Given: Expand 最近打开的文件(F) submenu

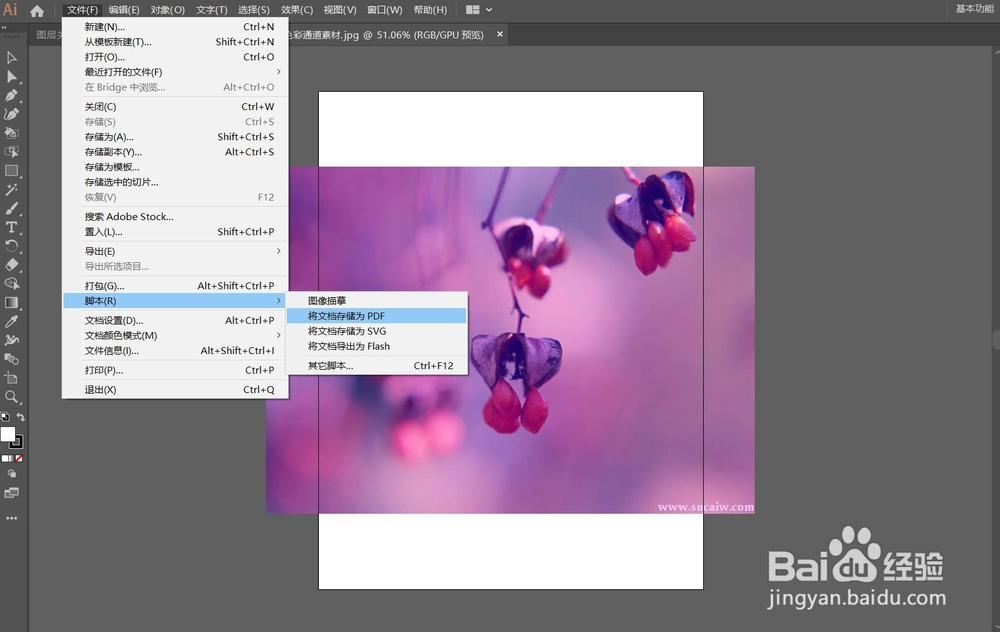Looking at the screenshot, I should click(175, 72).
